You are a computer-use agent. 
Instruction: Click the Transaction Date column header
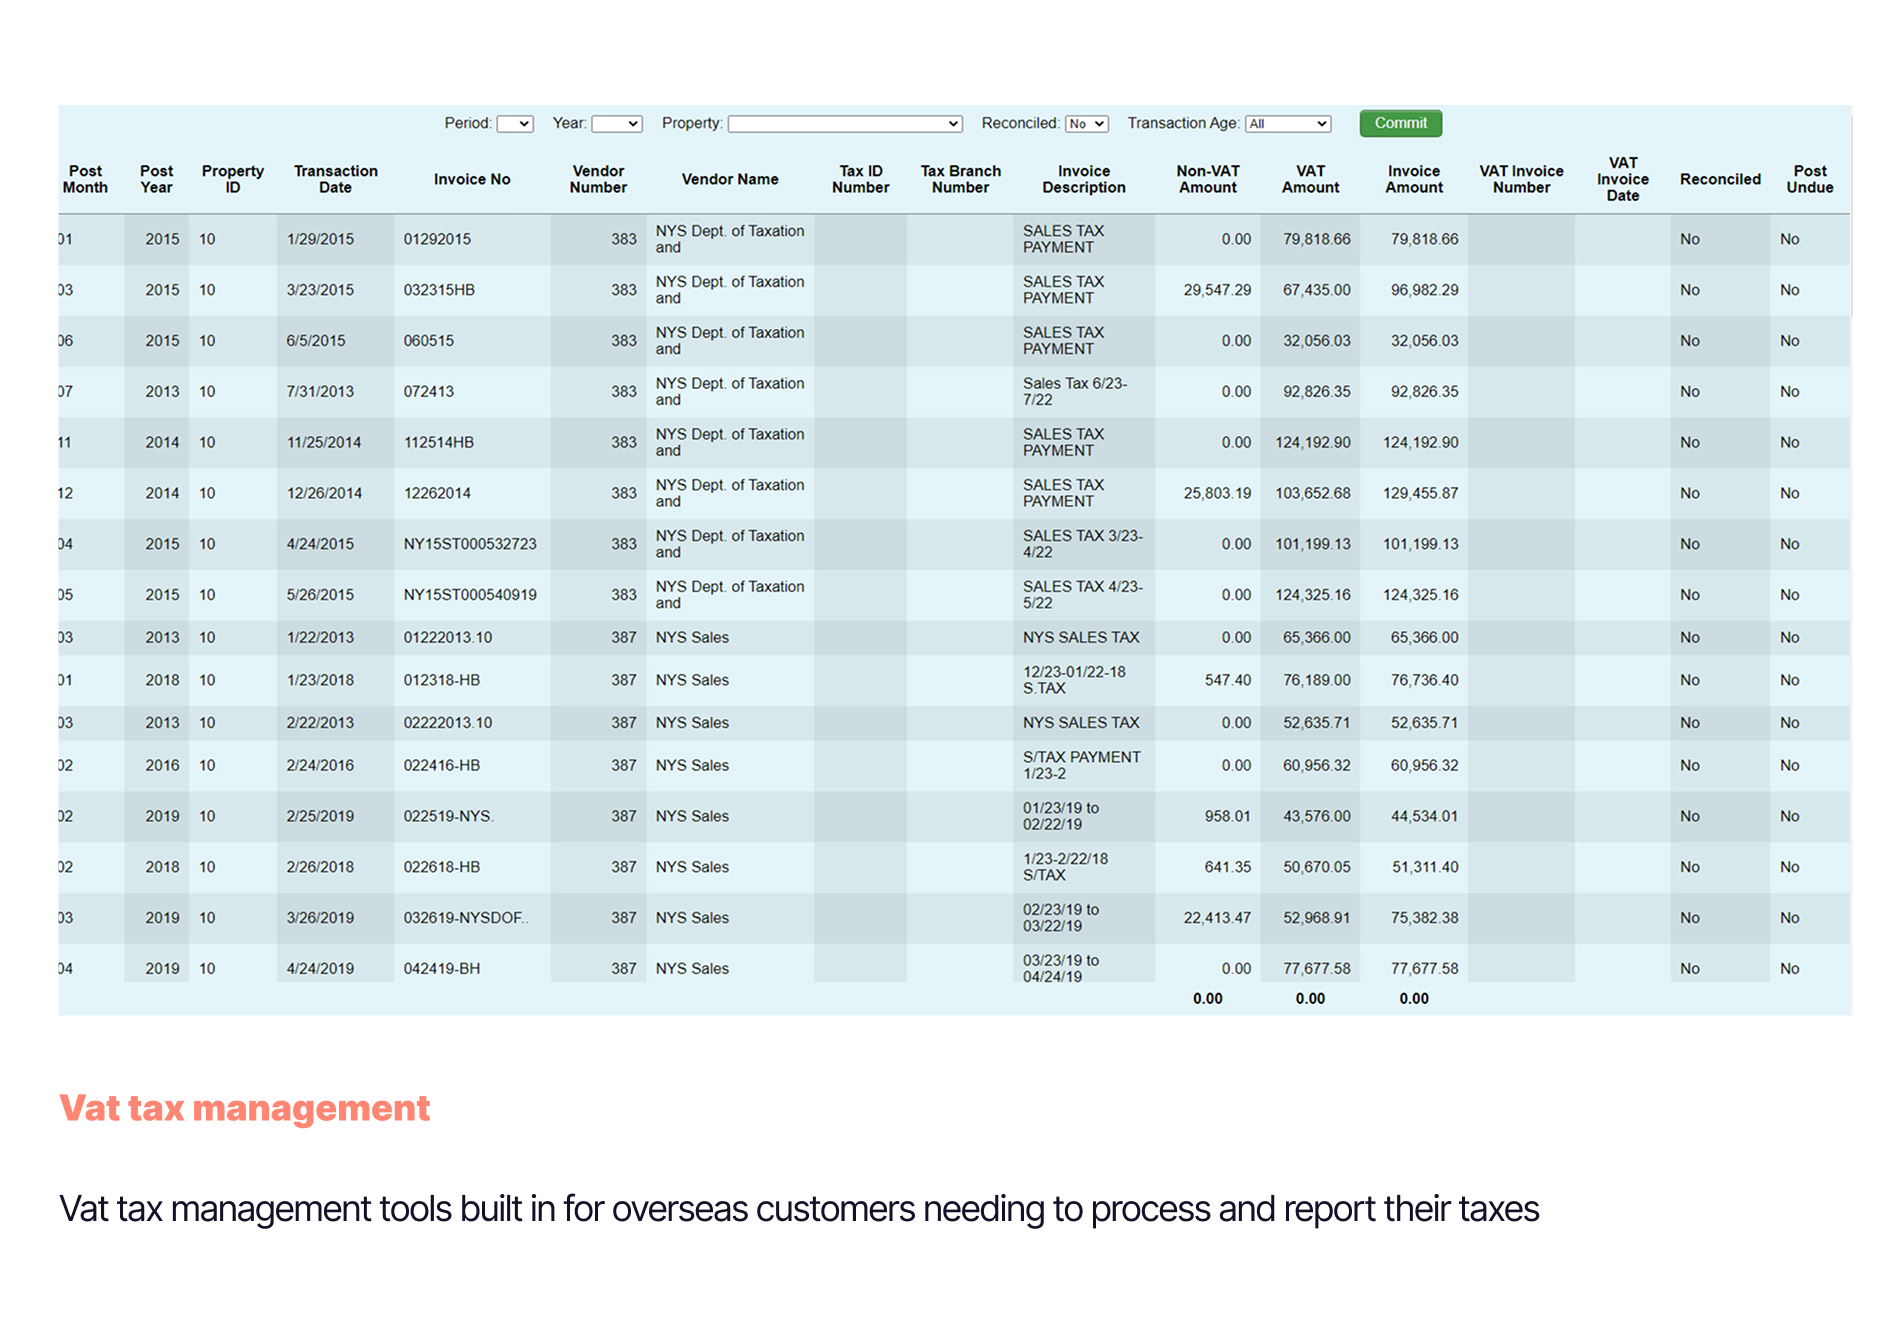tap(335, 179)
